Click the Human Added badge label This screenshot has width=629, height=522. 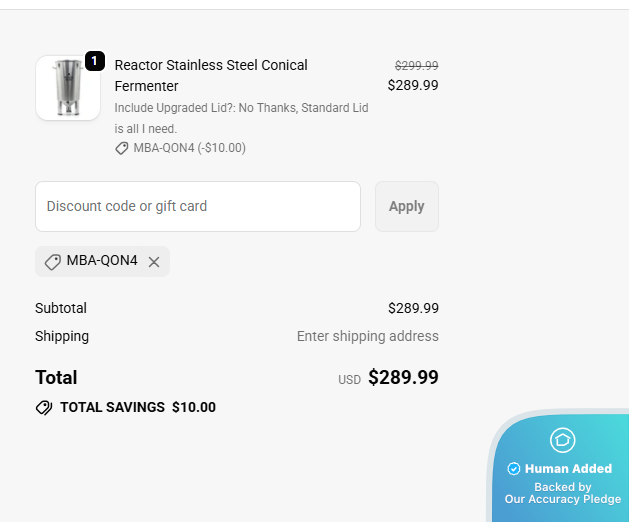pyautogui.click(x=568, y=469)
